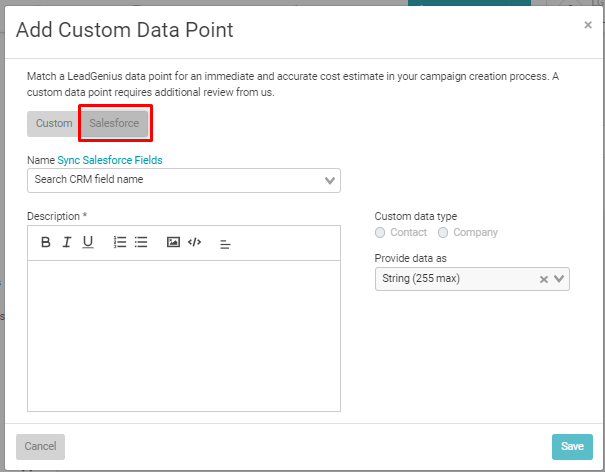Insert an image into the Description
605x472 pixels.
pos(173,242)
